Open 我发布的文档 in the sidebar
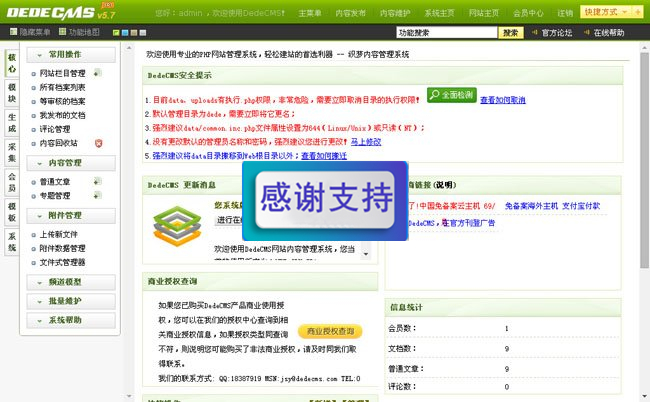Screen dimensions: 650x402 (x=62, y=115)
